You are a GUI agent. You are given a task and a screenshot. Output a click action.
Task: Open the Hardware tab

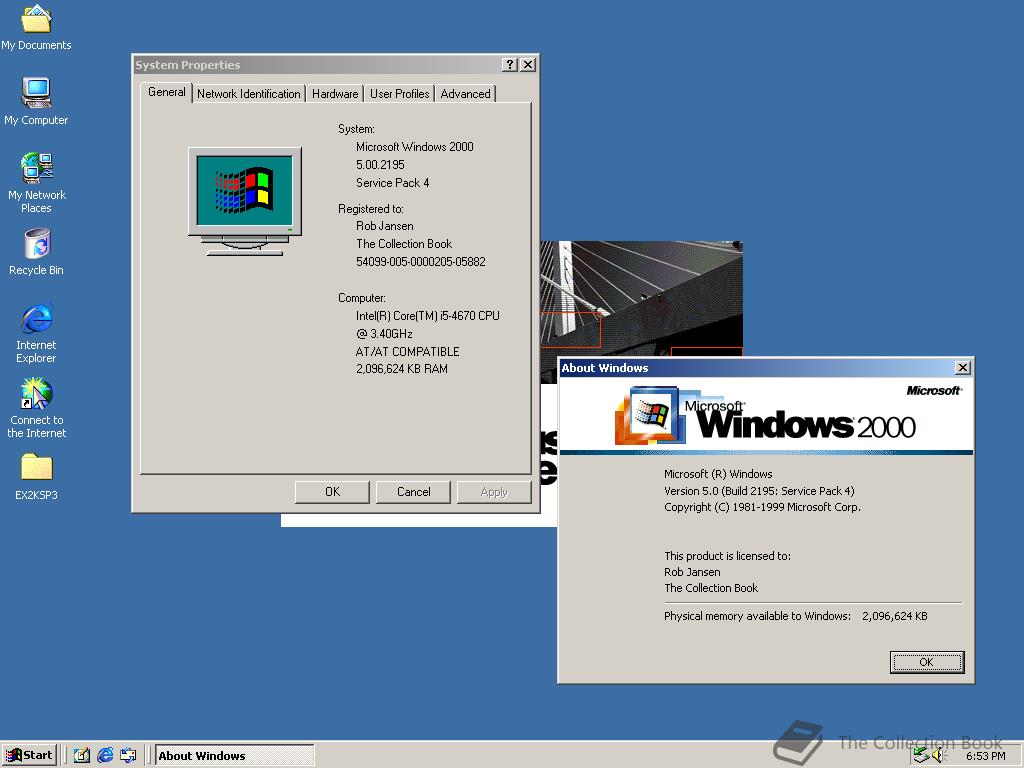point(335,94)
